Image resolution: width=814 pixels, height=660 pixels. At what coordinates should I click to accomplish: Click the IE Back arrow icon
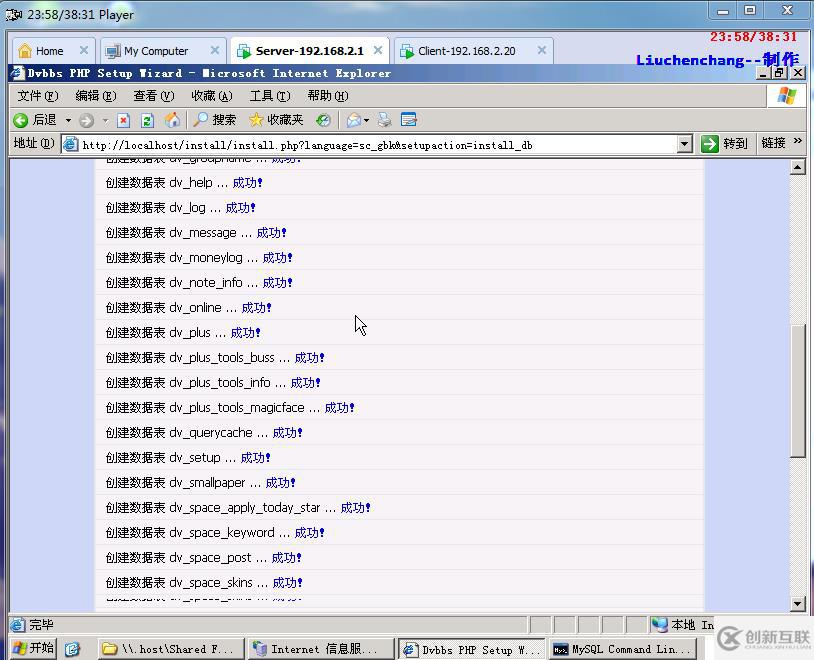[x=21, y=120]
